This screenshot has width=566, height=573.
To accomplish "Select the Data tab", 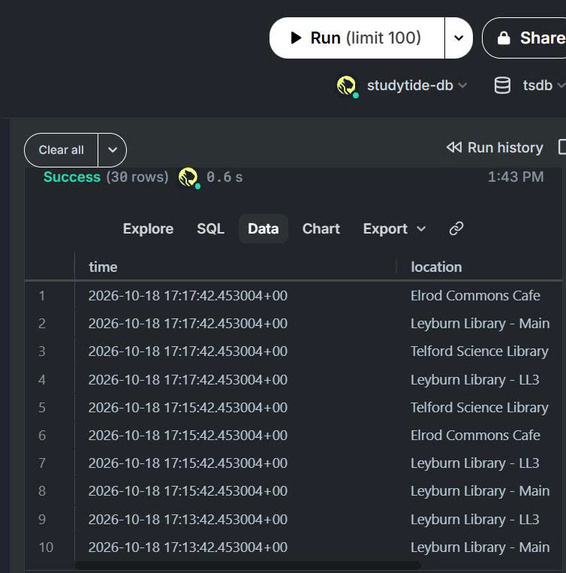I will (263, 229).
